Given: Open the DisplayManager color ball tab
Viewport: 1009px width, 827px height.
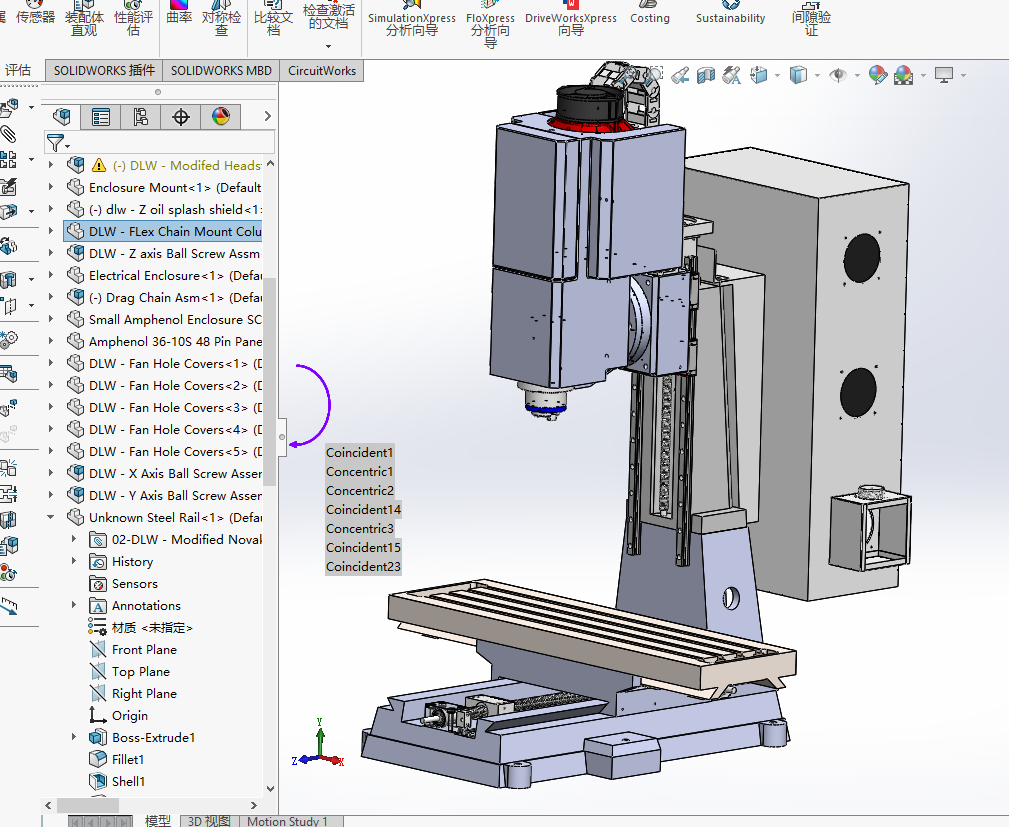Looking at the screenshot, I should click(221, 116).
